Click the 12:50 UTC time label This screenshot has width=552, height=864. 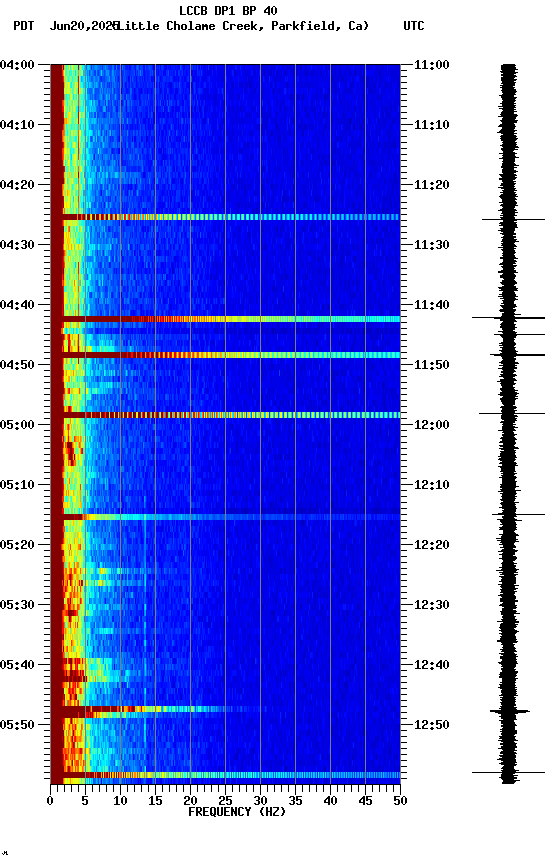(x=432, y=725)
